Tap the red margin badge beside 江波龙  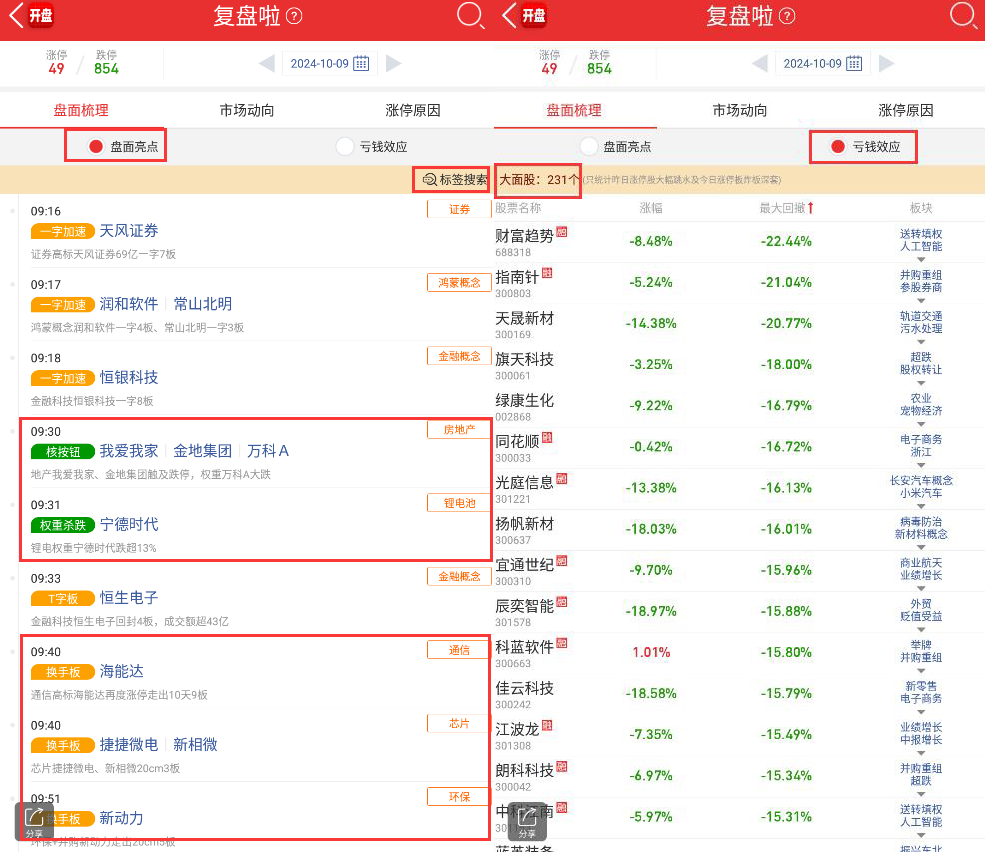coord(547,725)
